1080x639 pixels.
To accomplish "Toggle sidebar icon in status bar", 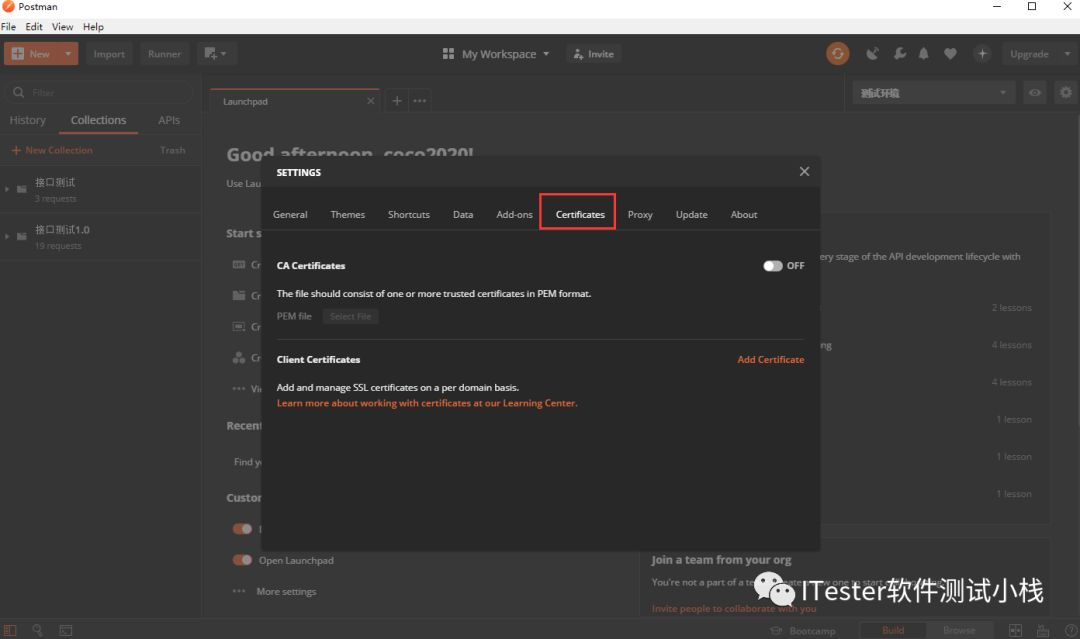I will (x=10, y=630).
